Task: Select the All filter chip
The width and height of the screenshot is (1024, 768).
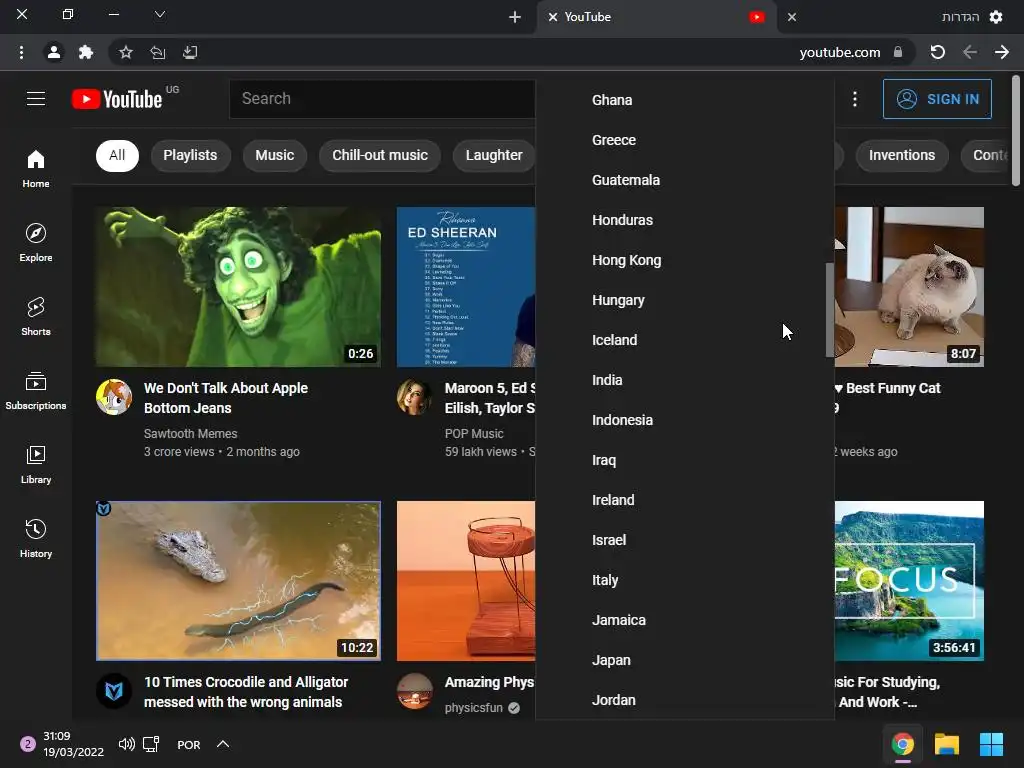Action: (118, 155)
